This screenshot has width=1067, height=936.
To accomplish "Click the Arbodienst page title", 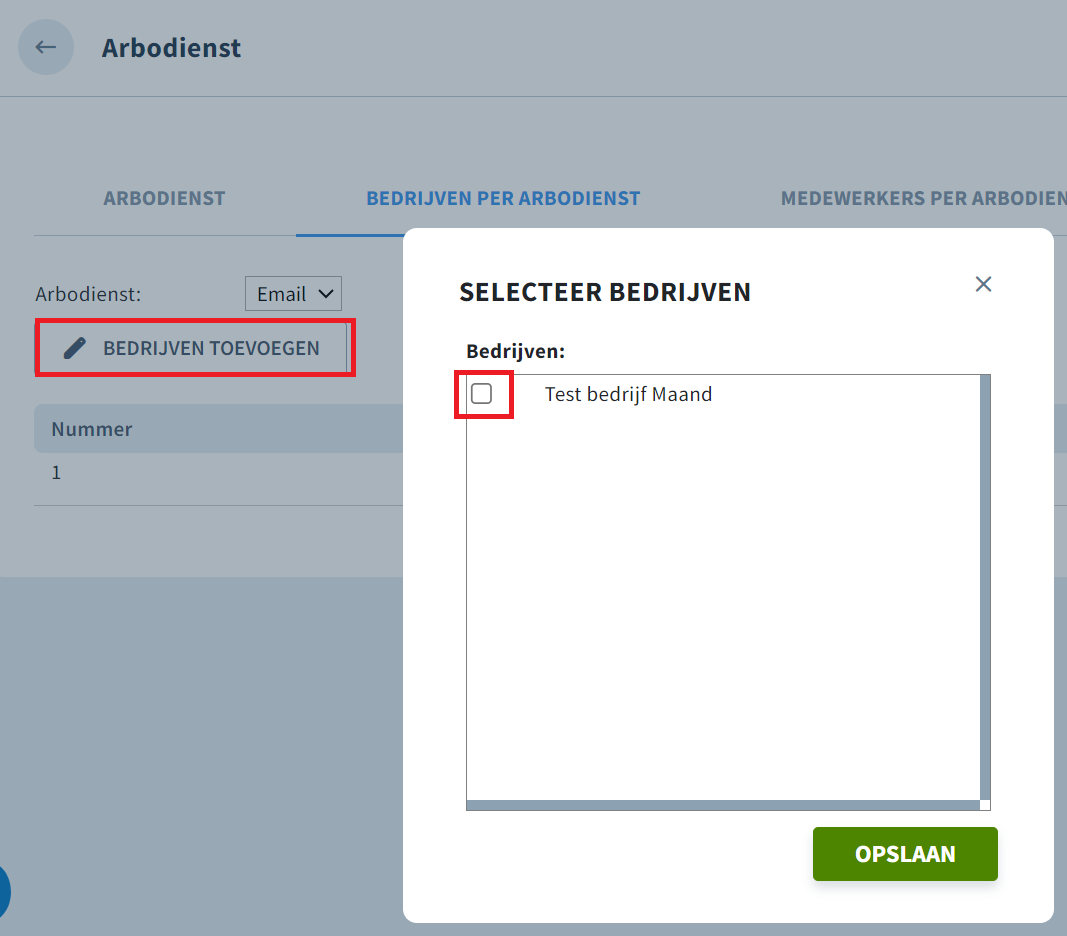I will [171, 48].
